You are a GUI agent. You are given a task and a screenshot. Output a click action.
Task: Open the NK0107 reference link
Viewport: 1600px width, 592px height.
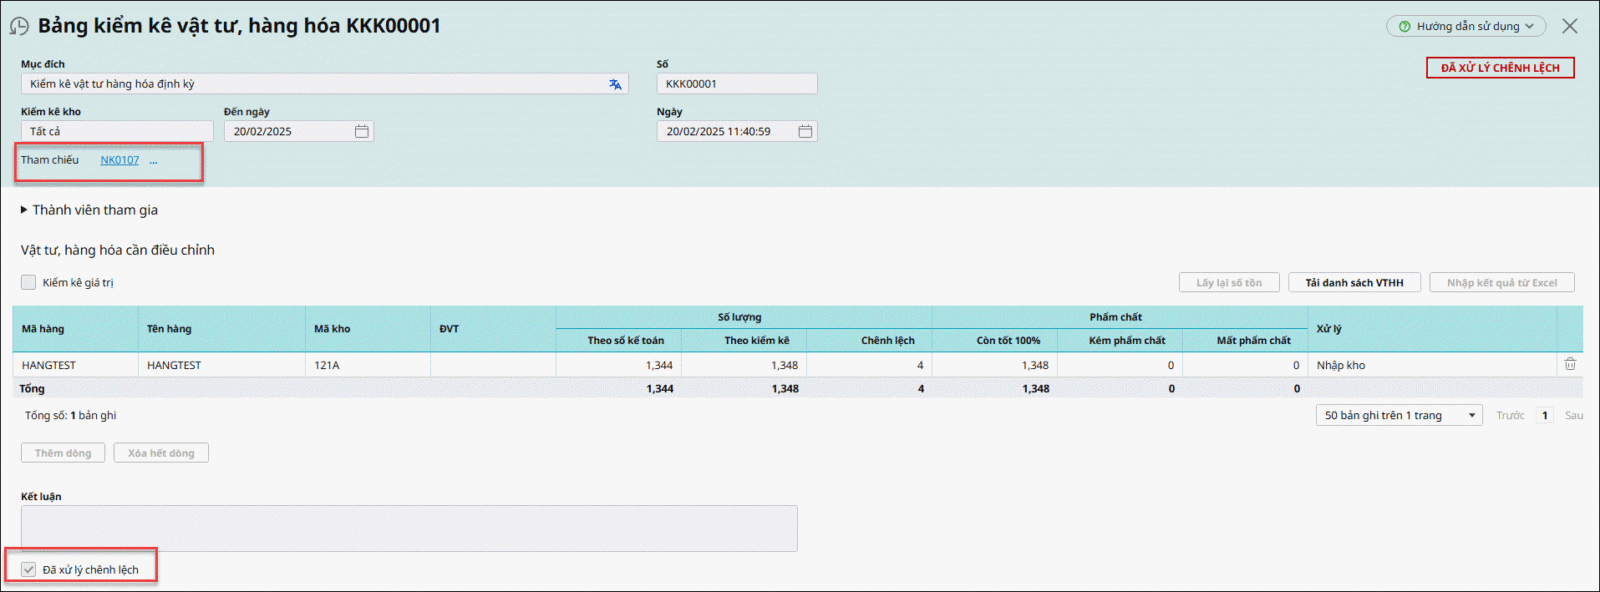119,160
